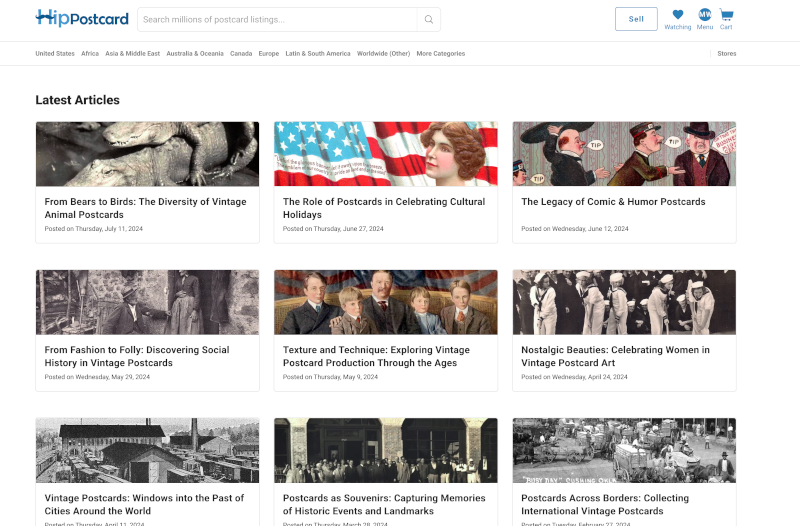
Task: Open the Busy Day wagons thumbnail
Action: pos(624,450)
